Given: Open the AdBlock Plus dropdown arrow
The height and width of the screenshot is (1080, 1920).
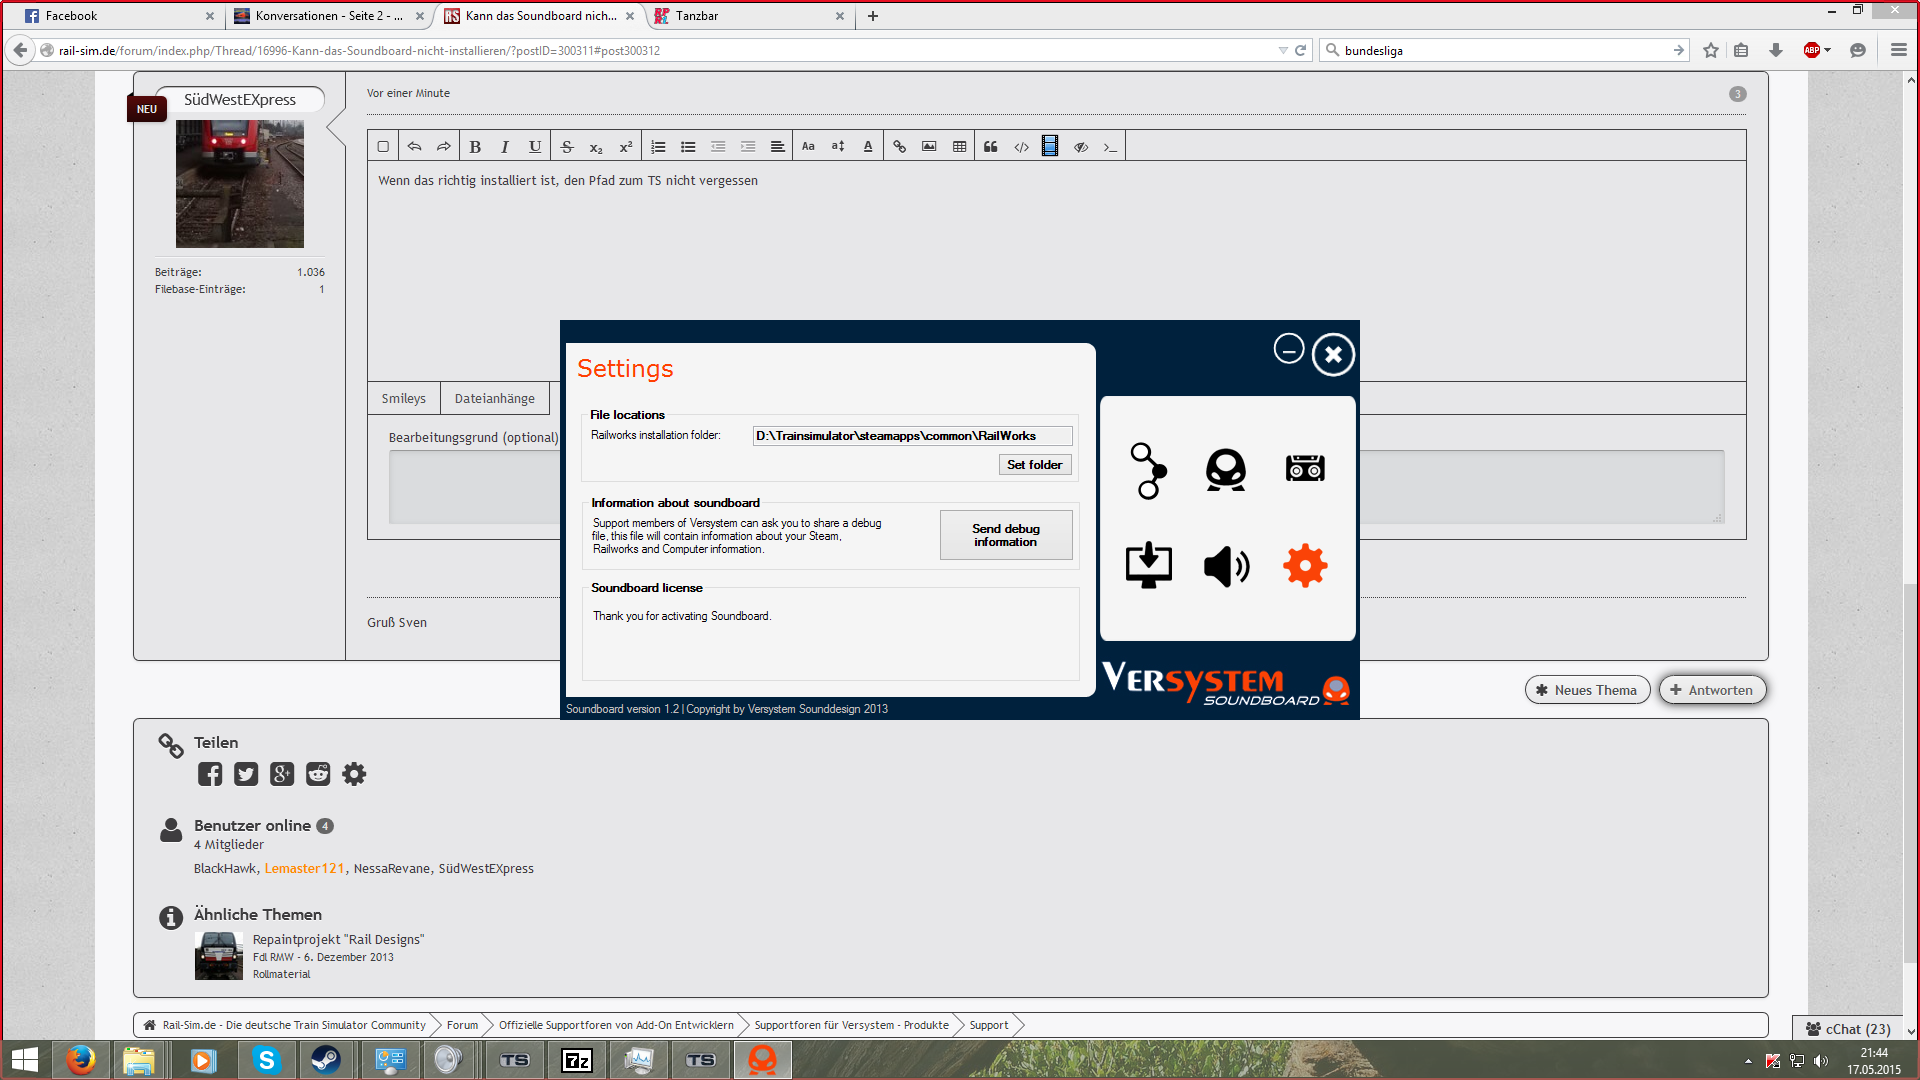Looking at the screenshot, I should point(1828,50).
